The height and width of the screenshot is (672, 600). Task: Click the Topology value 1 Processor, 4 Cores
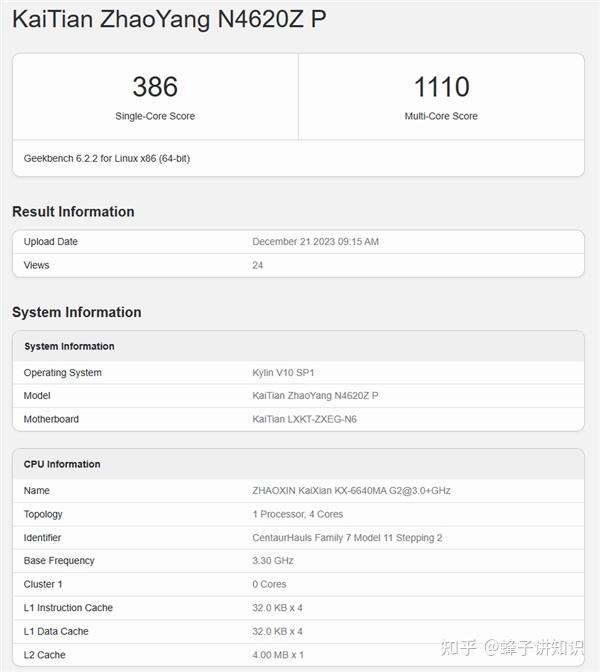297,514
